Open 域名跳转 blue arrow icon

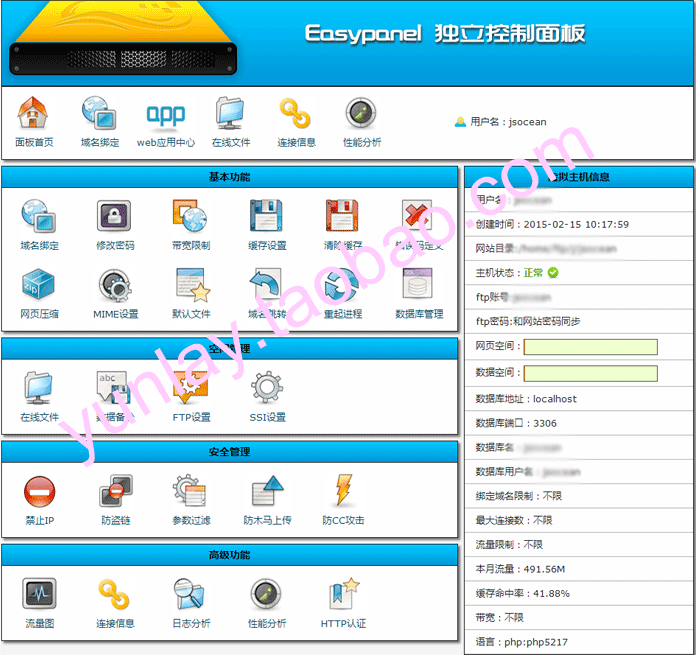click(266, 284)
